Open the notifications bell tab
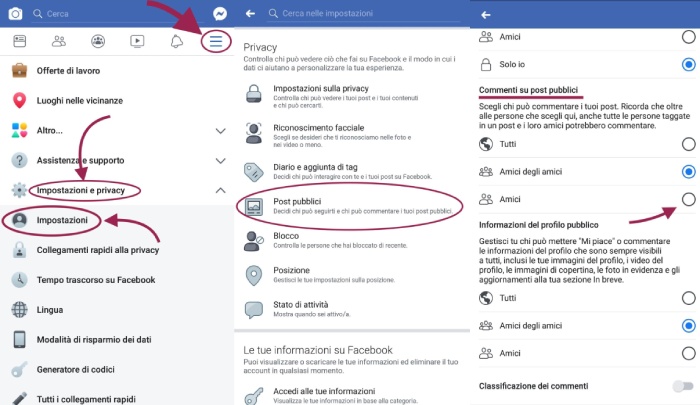This screenshot has width=700, height=405. [x=177, y=42]
